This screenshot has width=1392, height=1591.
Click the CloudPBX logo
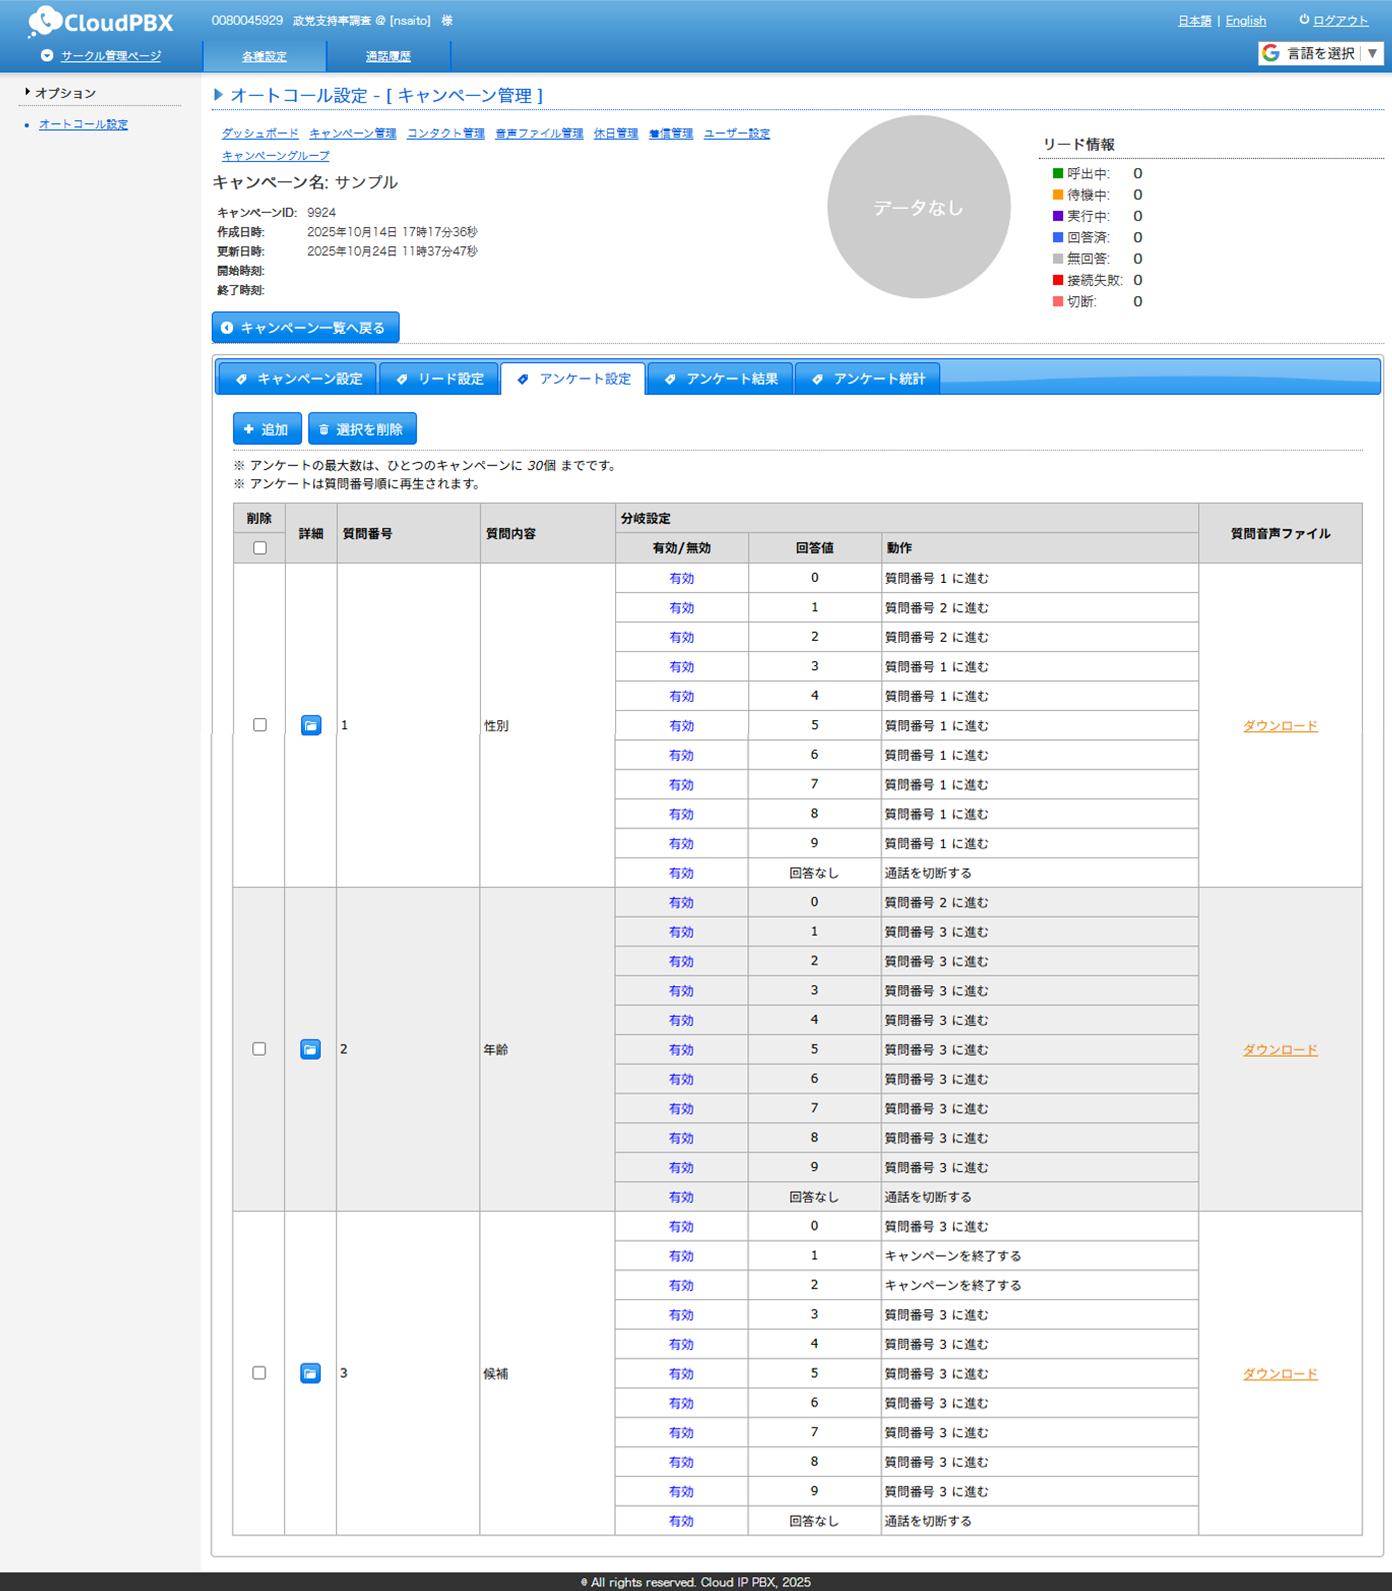click(101, 21)
